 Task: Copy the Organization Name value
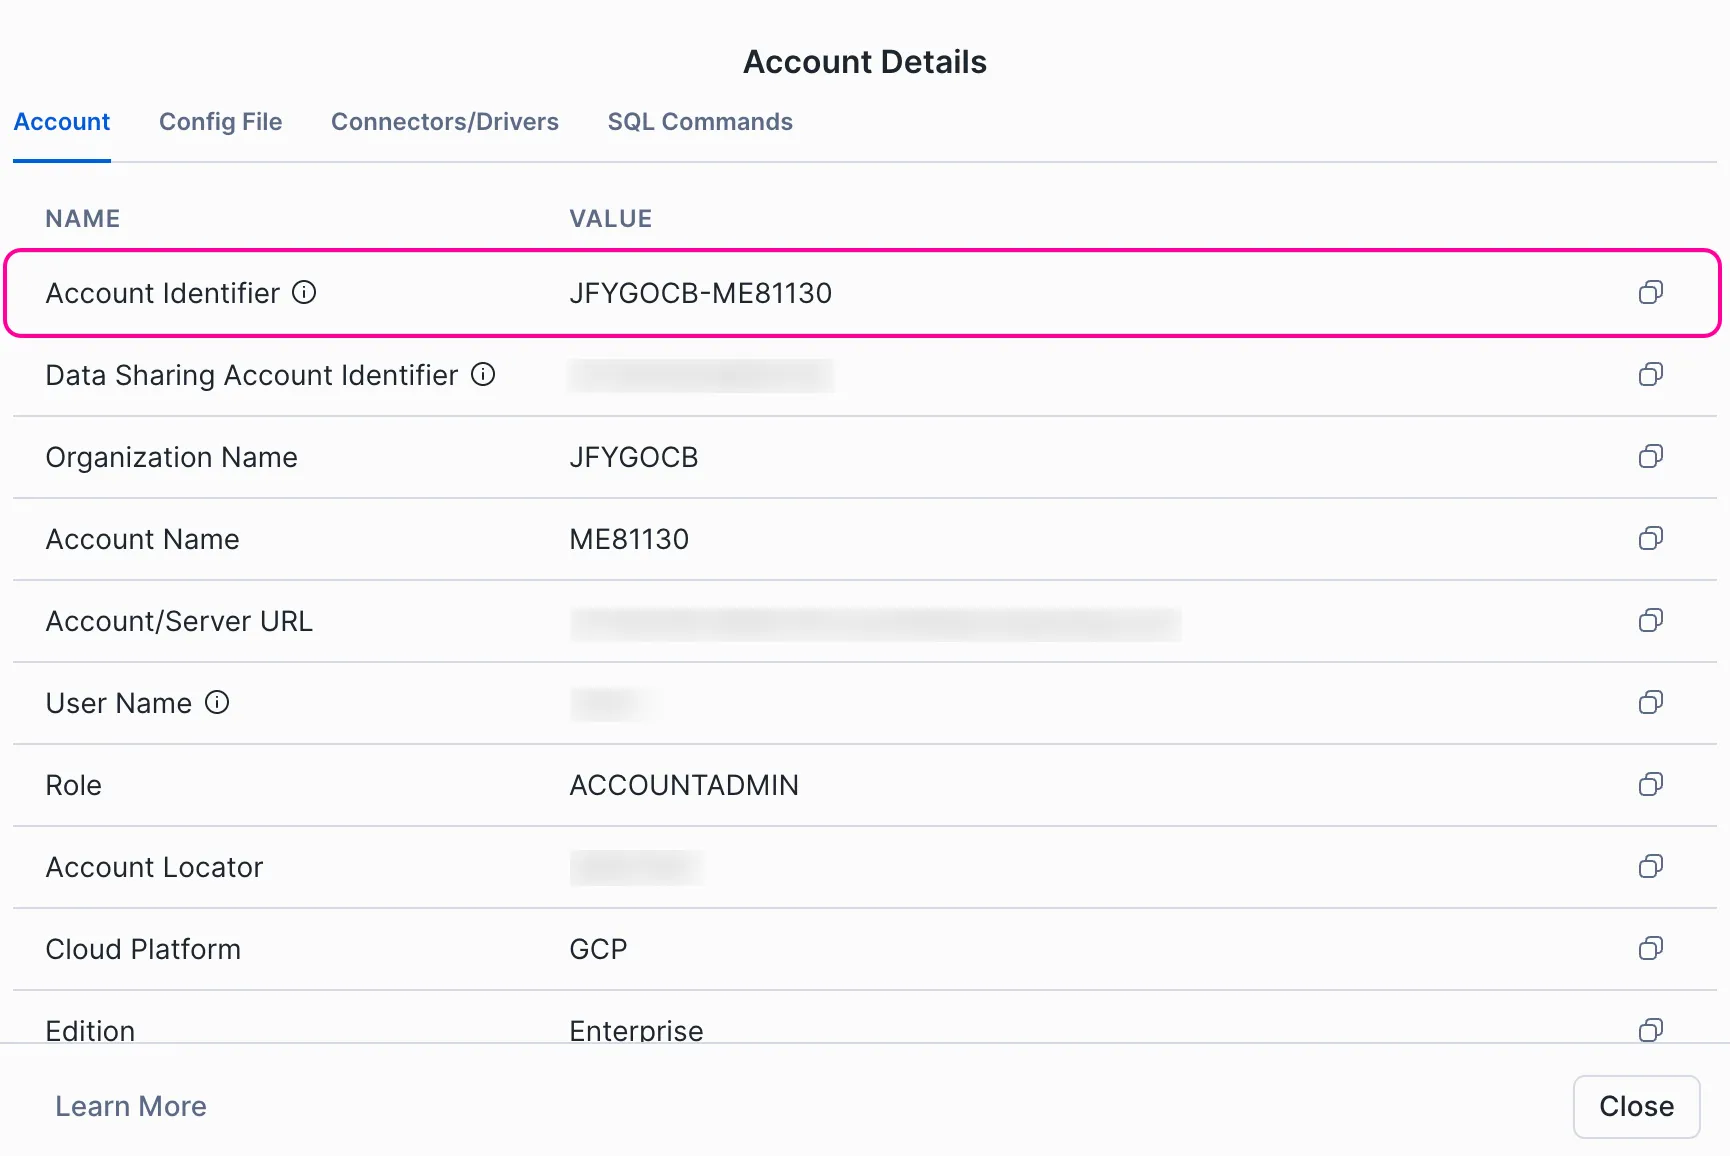point(1650,456)
